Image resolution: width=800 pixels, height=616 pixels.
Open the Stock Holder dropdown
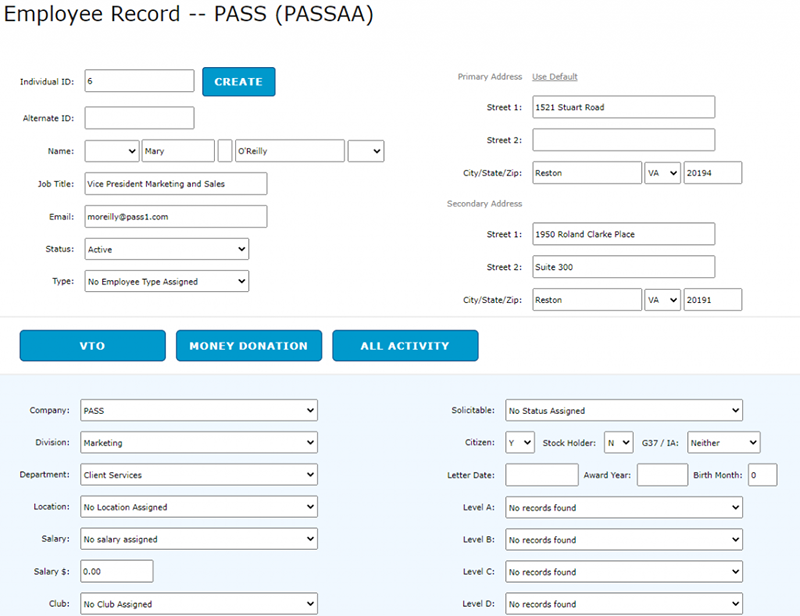point(618,442)
